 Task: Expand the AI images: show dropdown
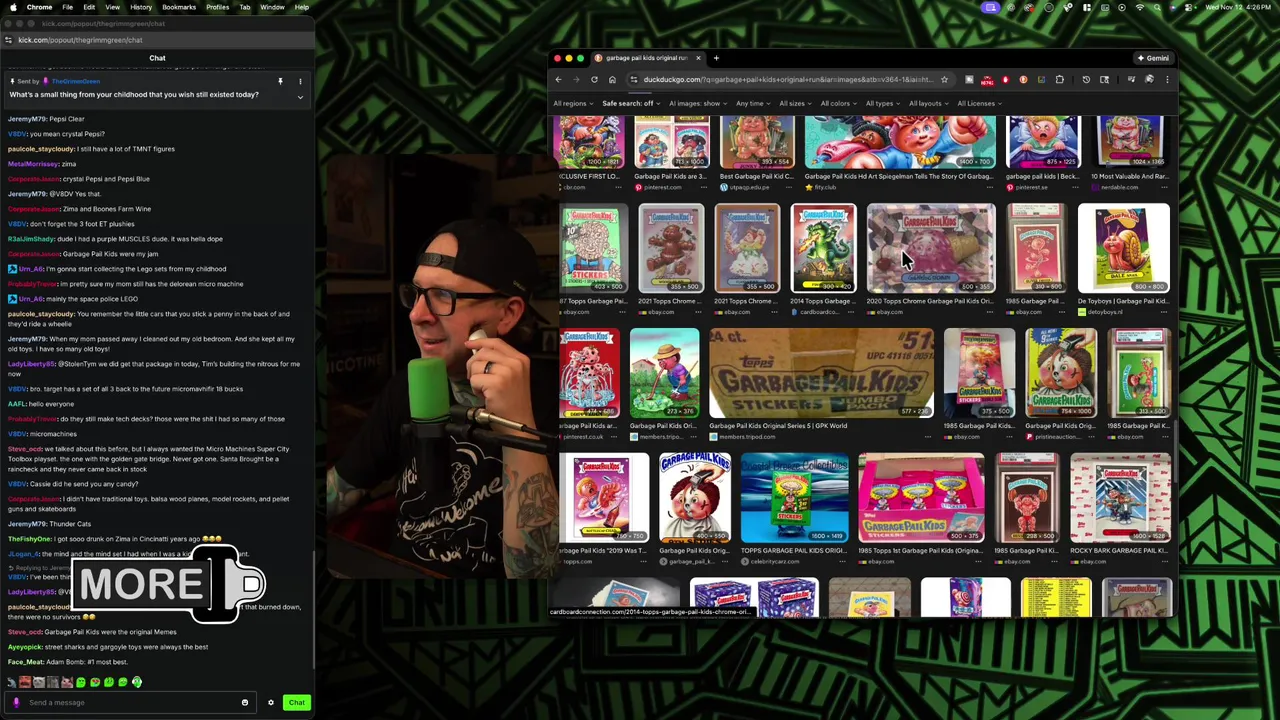(697, 104)
